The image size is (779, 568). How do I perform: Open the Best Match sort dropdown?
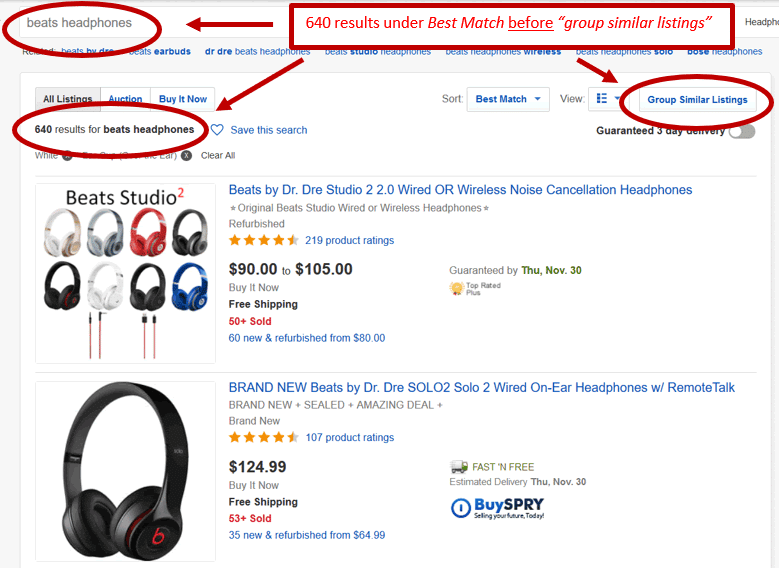[x=508, y=99]
